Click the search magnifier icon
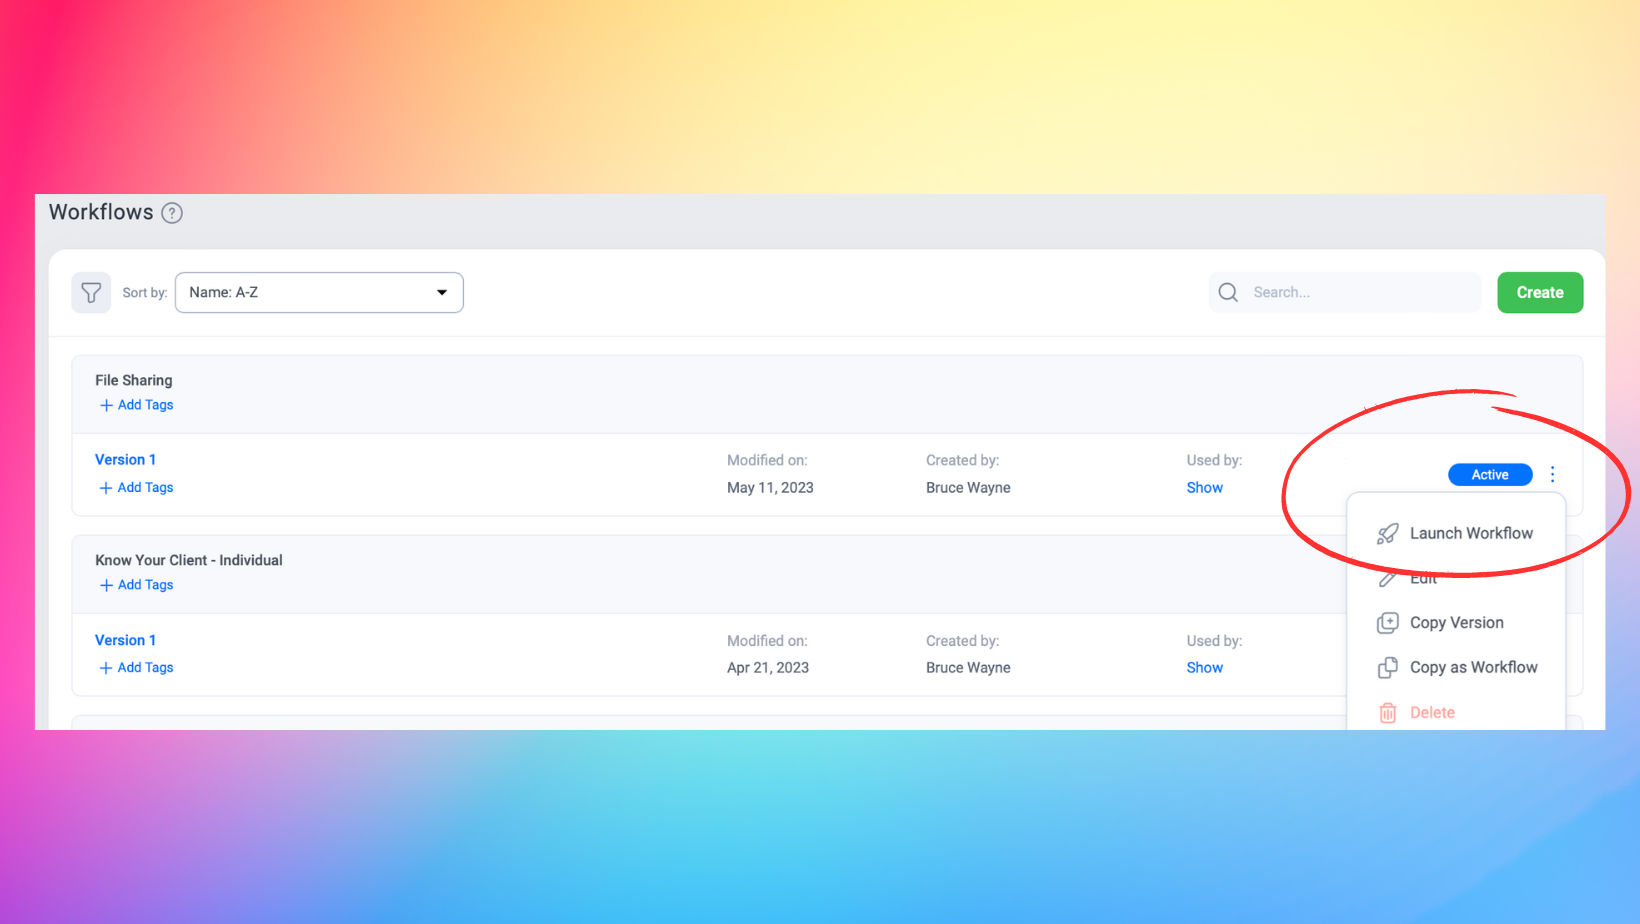This screenshot has height=924, width=1640. coord(1228,292)
